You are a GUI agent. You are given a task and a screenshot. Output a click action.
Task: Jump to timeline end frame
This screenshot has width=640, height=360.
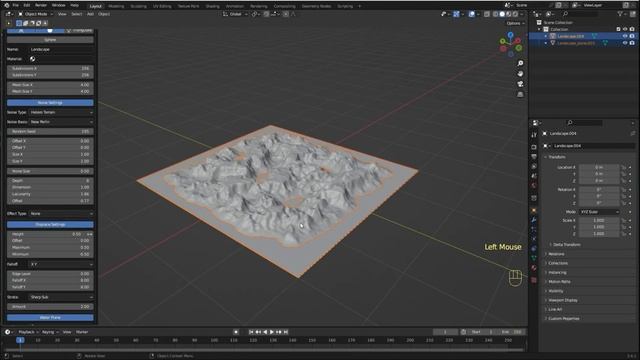pos(286,332)
